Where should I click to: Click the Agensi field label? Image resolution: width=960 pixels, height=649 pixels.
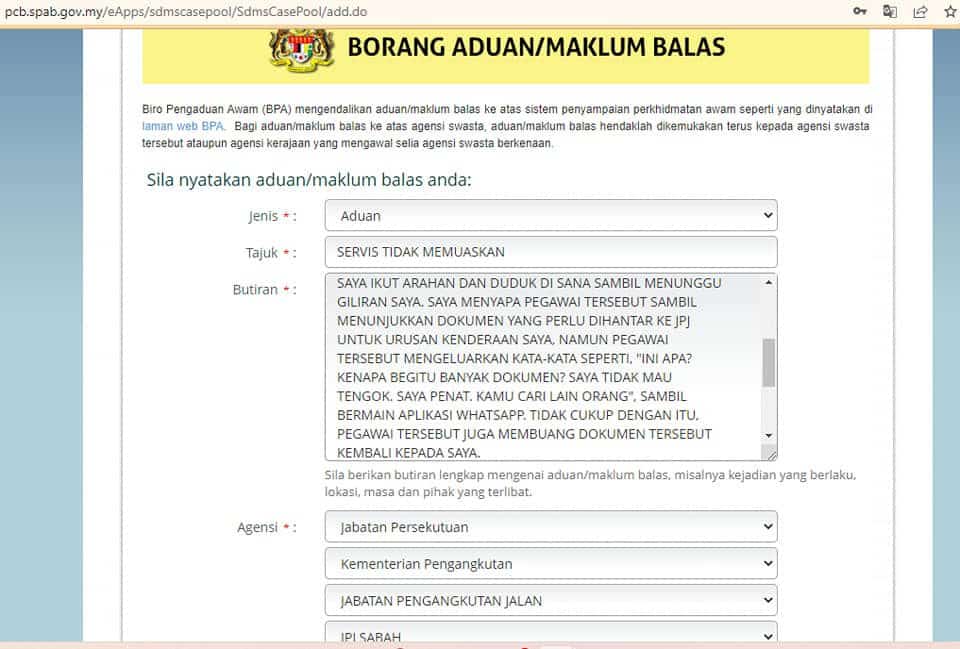(267, 527)
